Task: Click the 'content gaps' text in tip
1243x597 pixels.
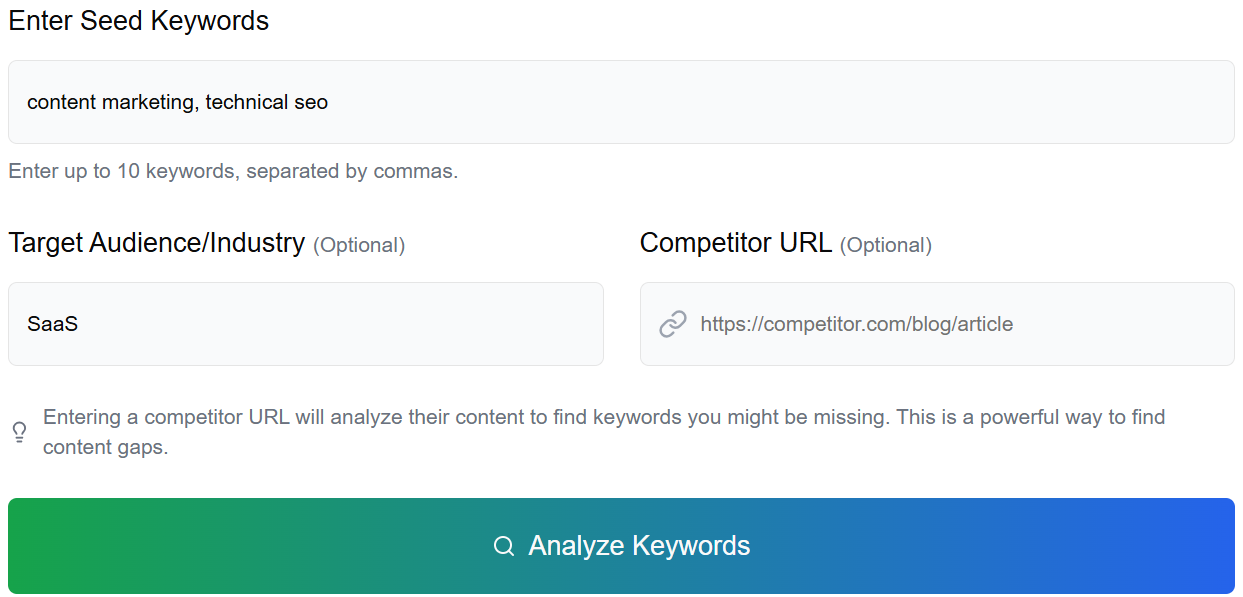Action: pos(105,447)
